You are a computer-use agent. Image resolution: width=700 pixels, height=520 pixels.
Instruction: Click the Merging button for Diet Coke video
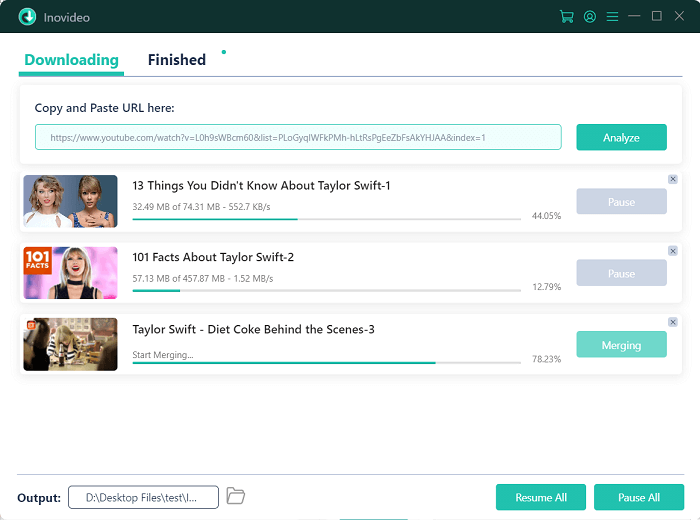(x=621, y=345)
